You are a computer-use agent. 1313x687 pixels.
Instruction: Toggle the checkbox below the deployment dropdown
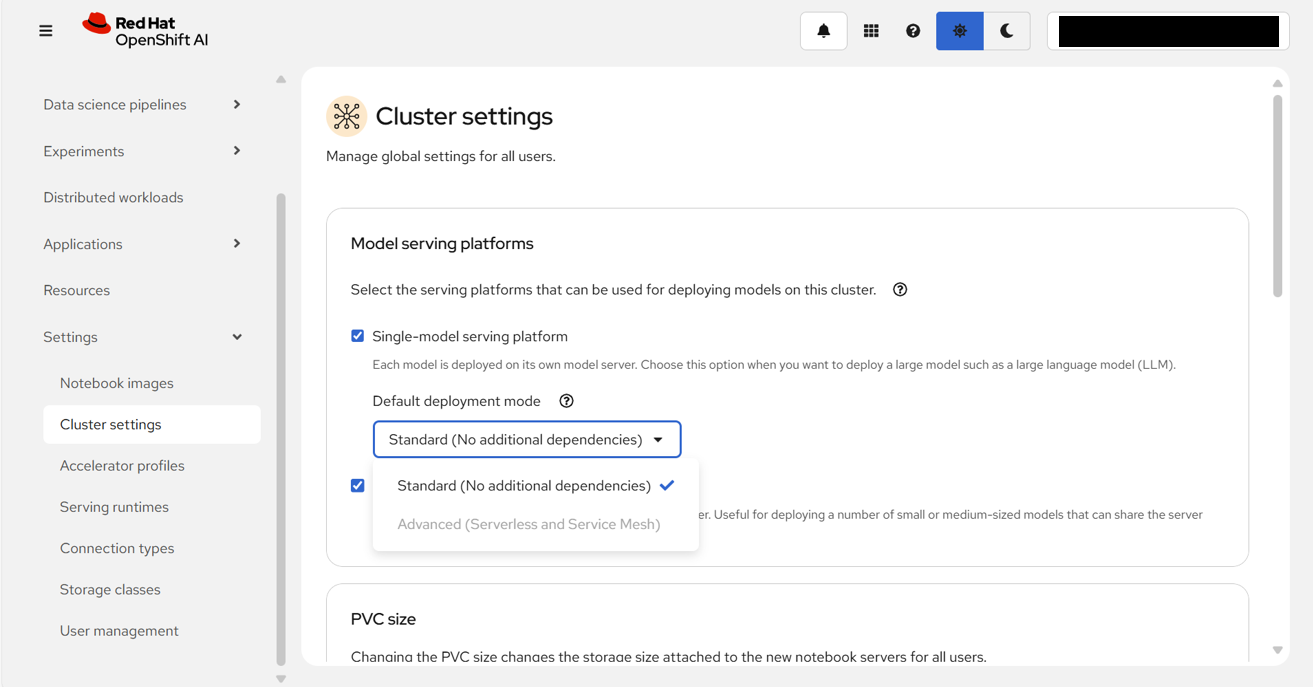pos(357,486)
